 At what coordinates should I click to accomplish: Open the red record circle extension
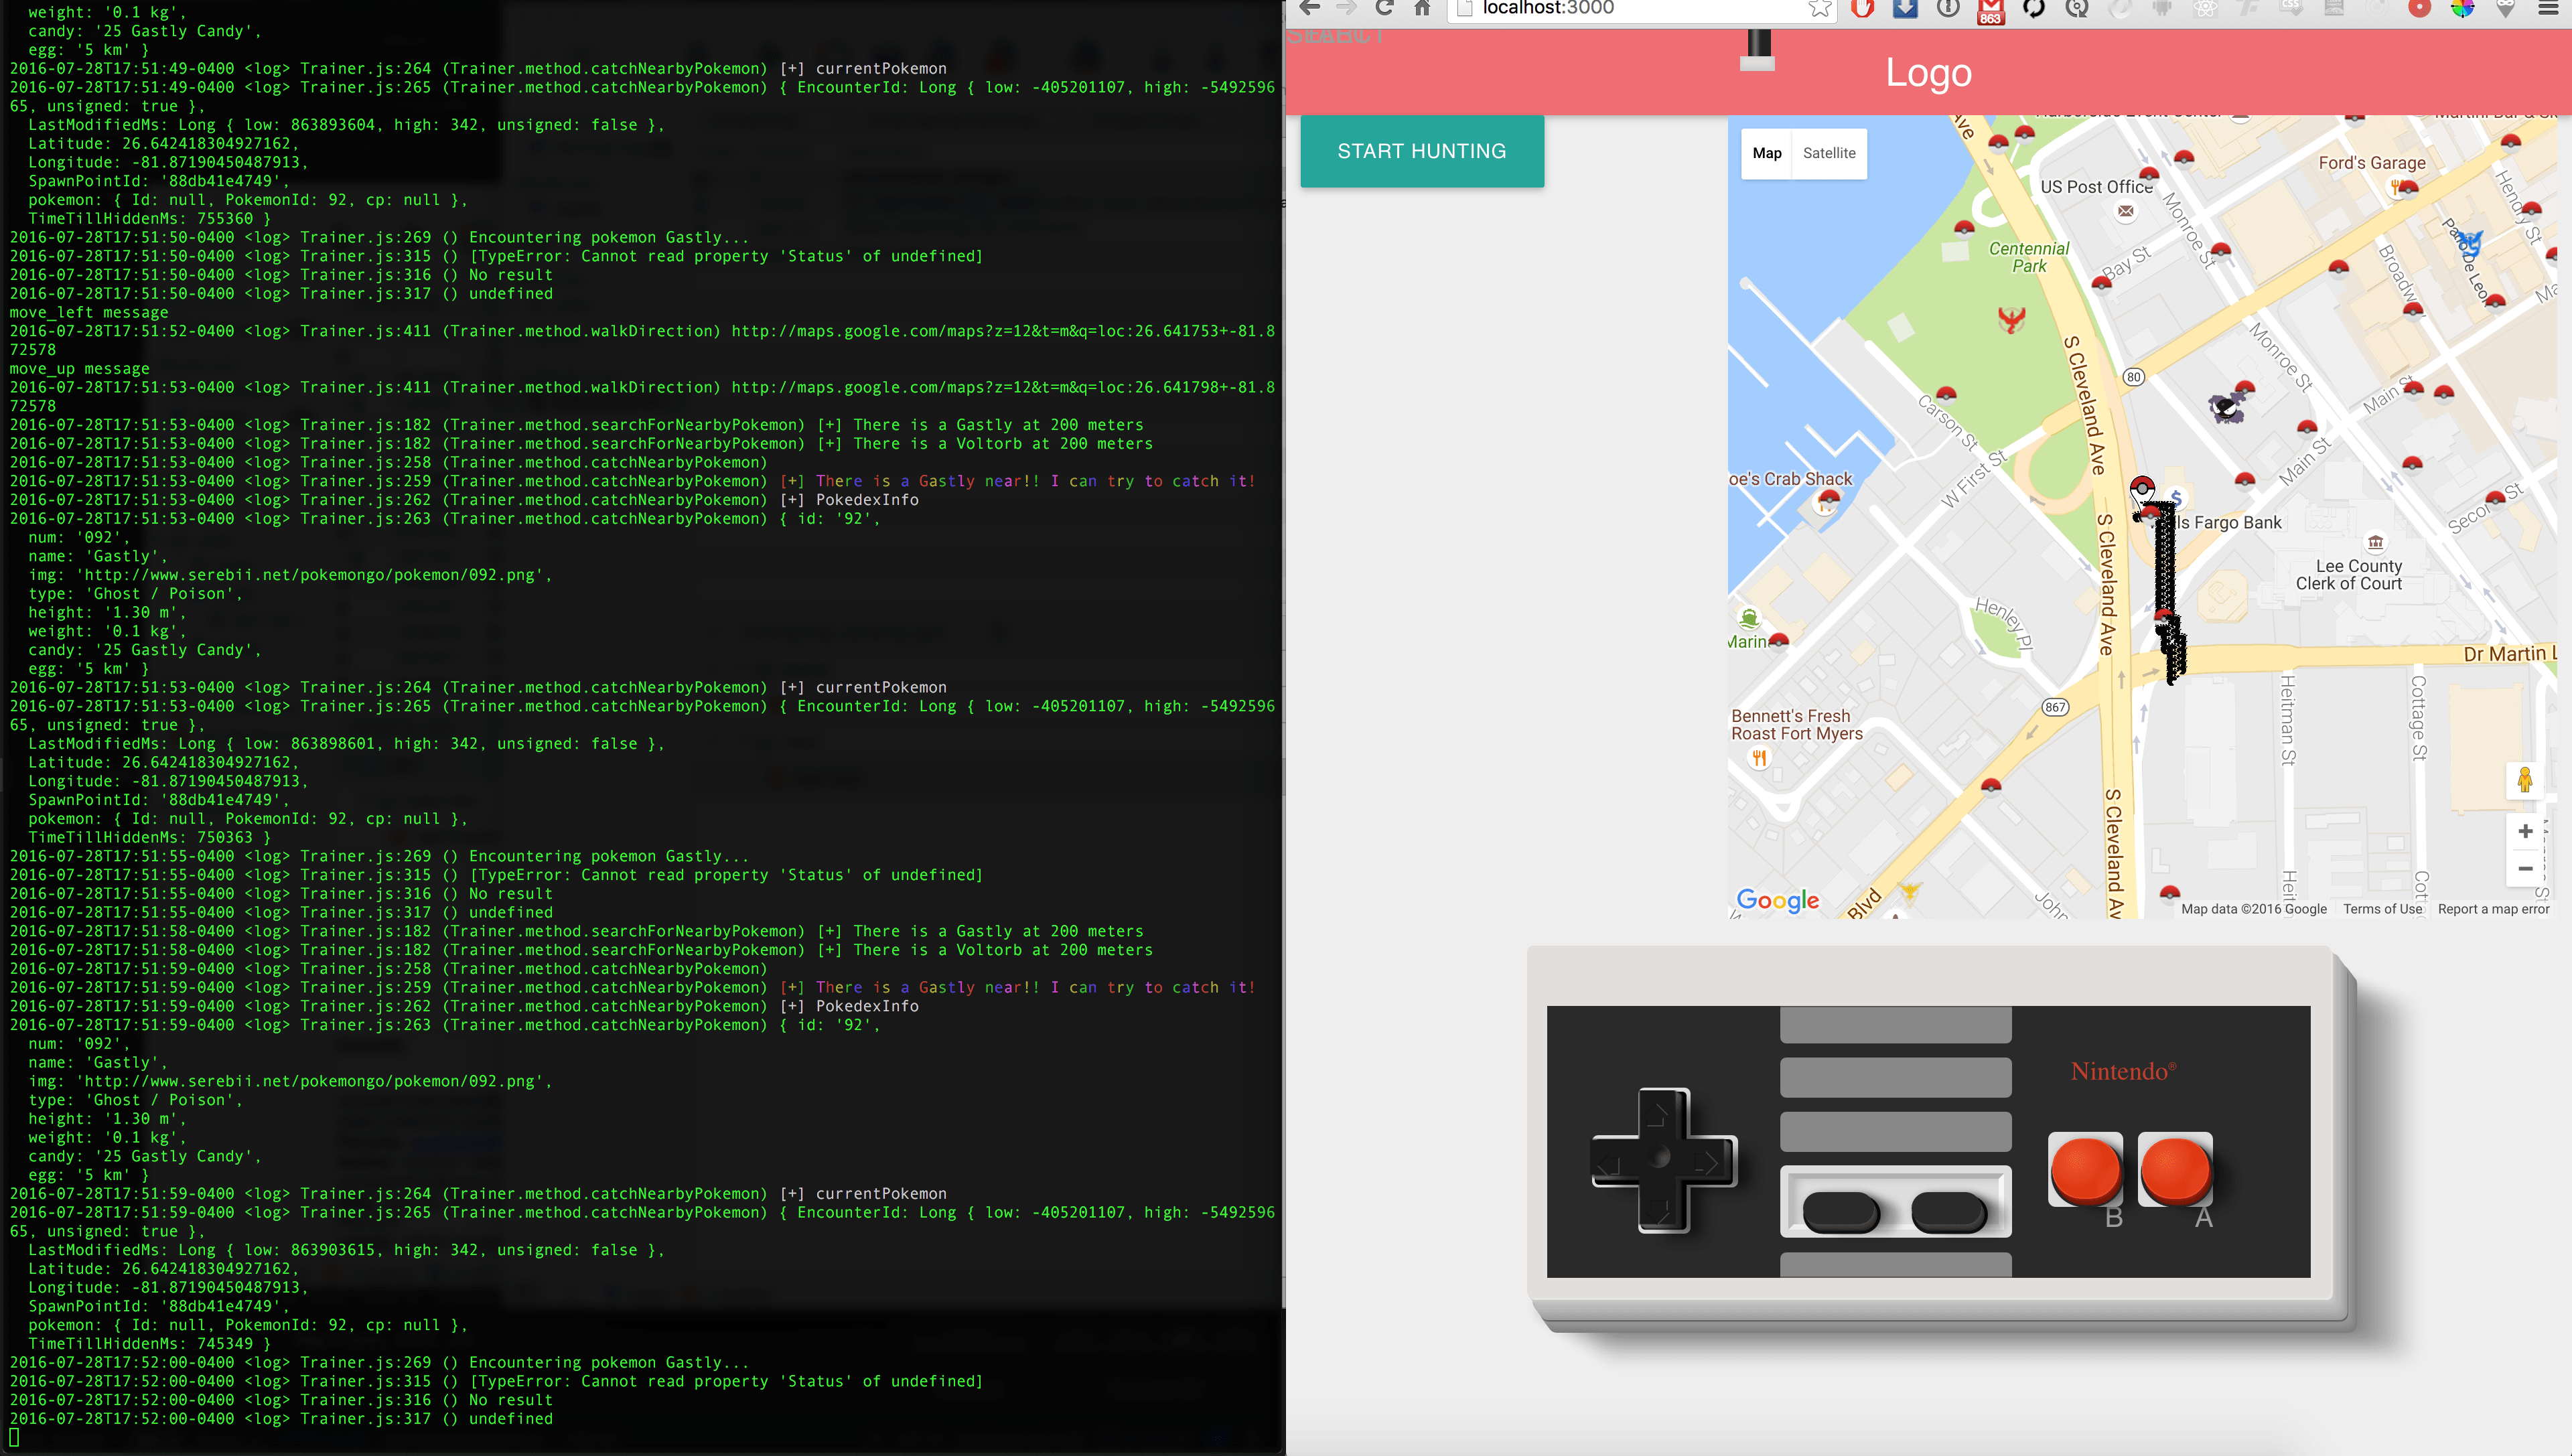[2419, 9]
